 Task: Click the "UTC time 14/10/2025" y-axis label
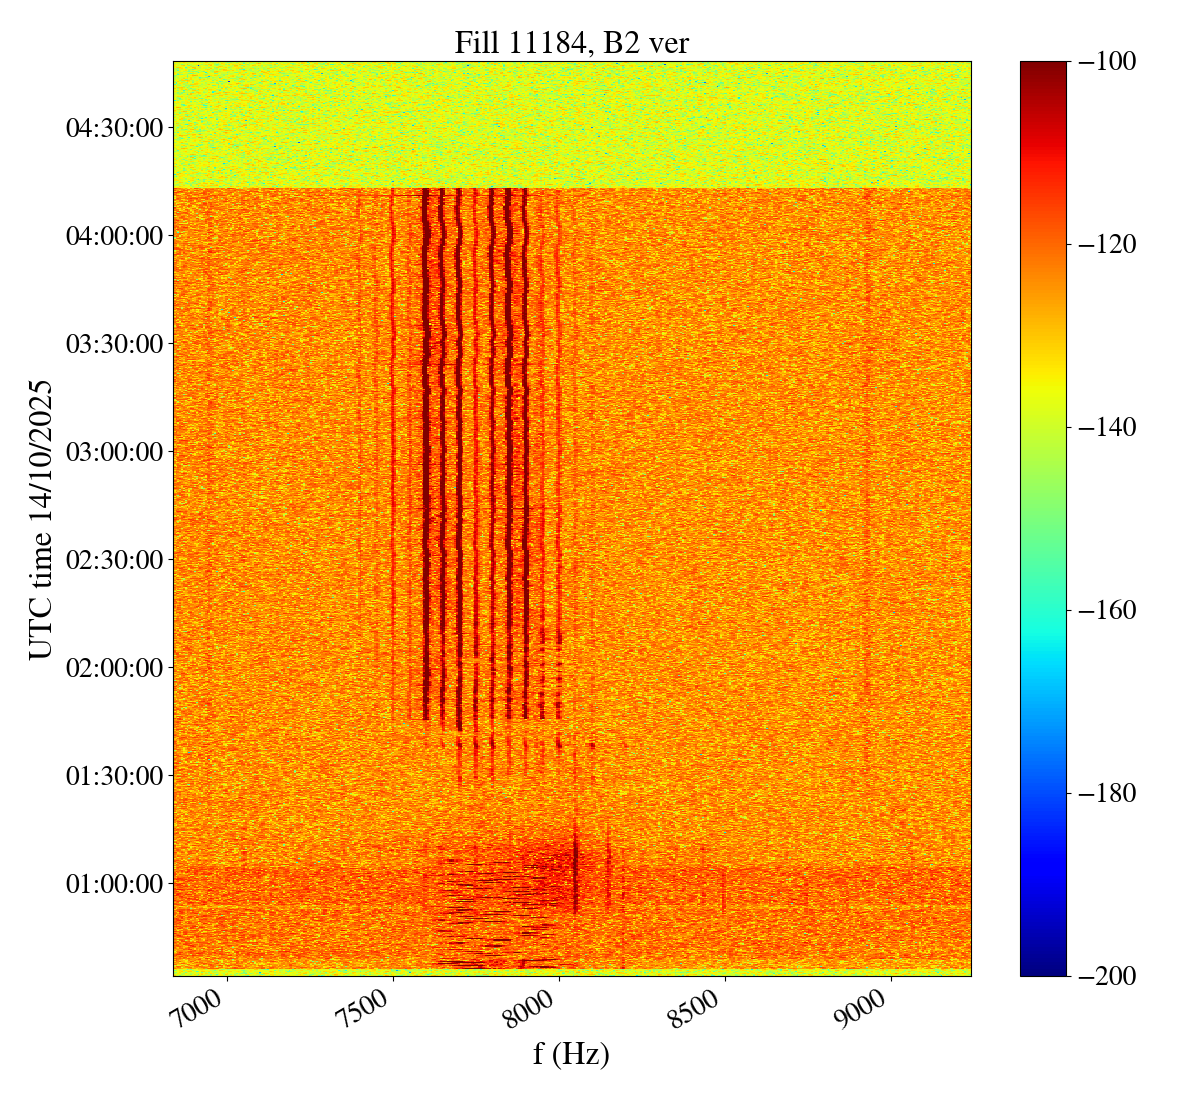coord(40,518)
